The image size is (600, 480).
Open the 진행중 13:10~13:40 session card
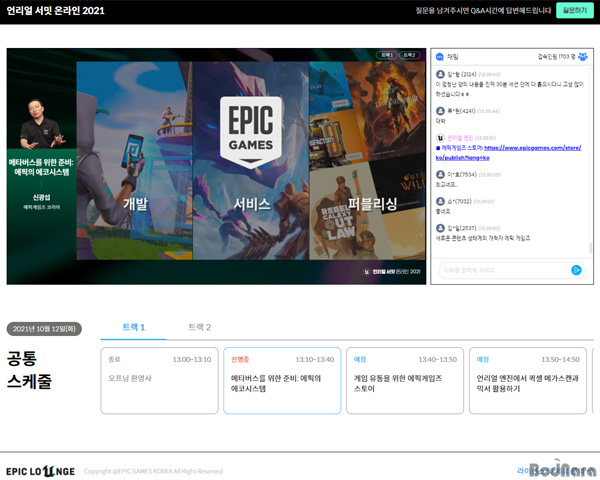282,380
